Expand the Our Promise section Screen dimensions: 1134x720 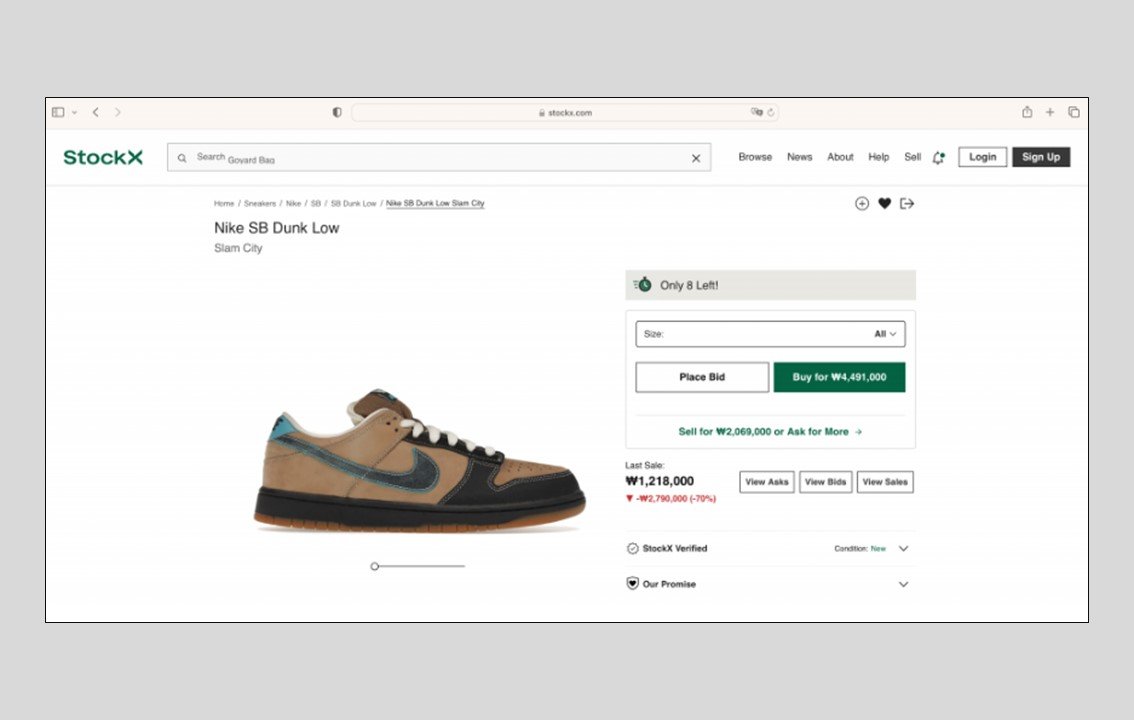(x=903, y=584)
